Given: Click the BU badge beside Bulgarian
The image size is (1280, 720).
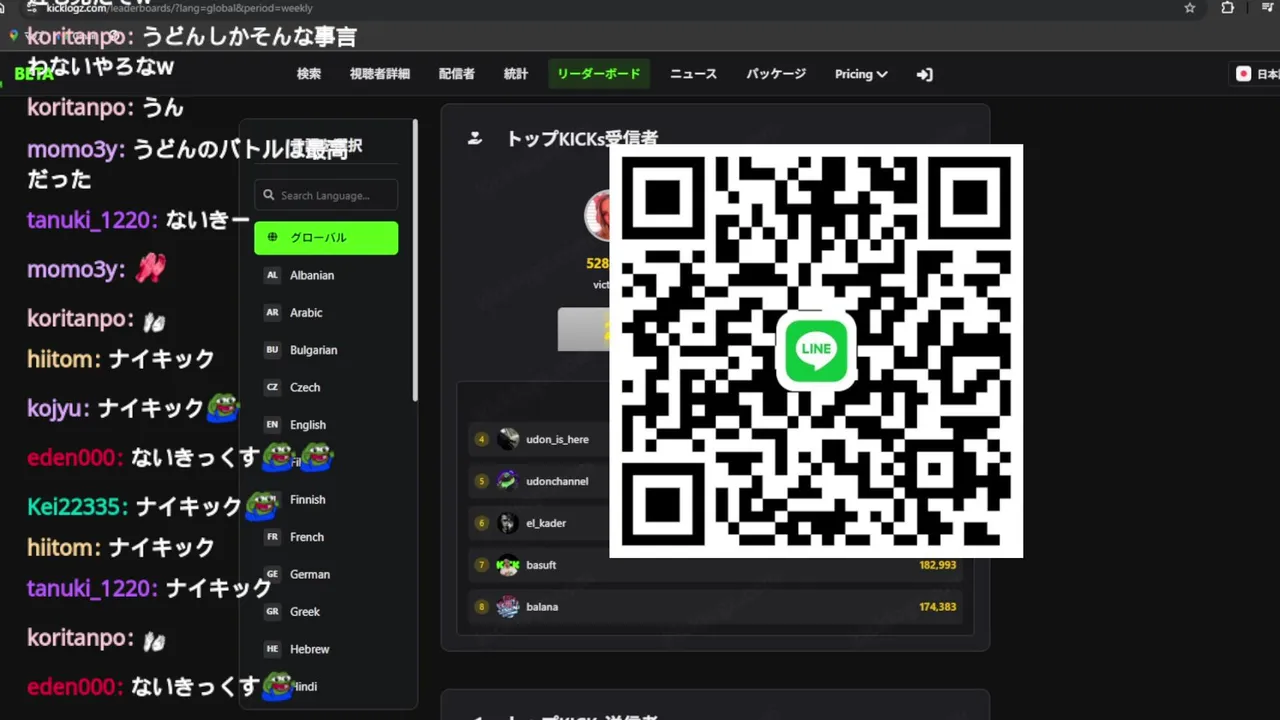Looking at the screenshot, I should (272, 350).
